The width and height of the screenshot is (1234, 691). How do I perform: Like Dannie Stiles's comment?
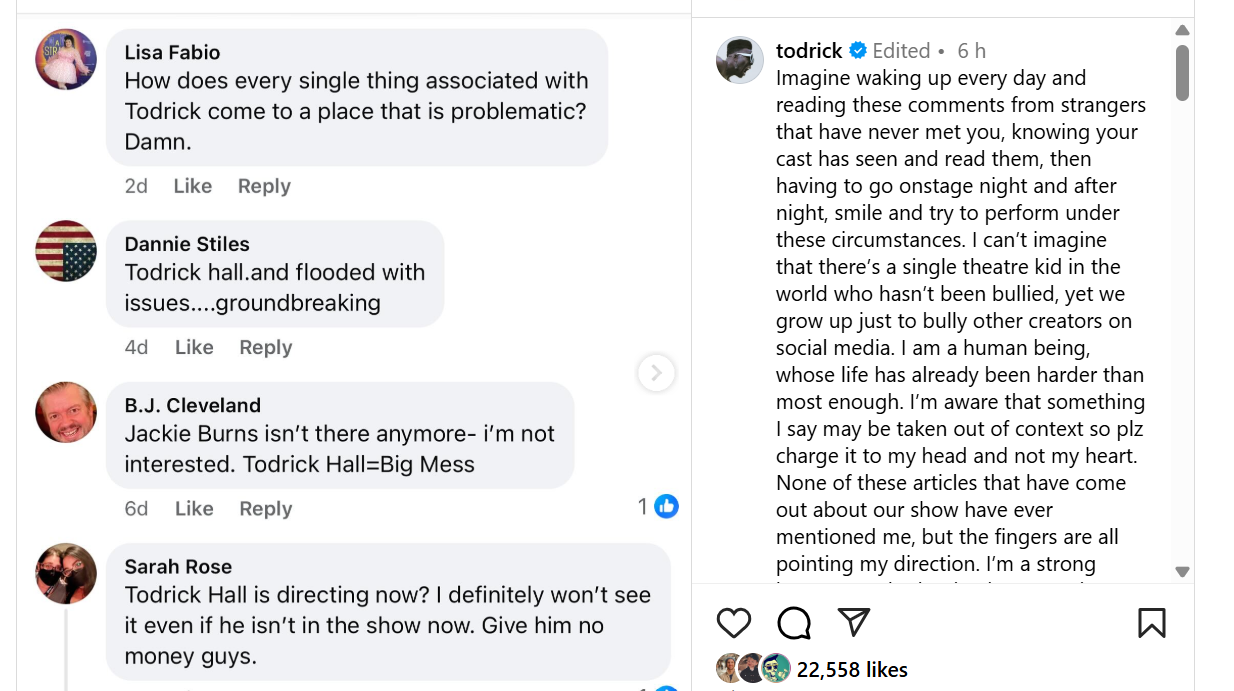tap(194, 347)
